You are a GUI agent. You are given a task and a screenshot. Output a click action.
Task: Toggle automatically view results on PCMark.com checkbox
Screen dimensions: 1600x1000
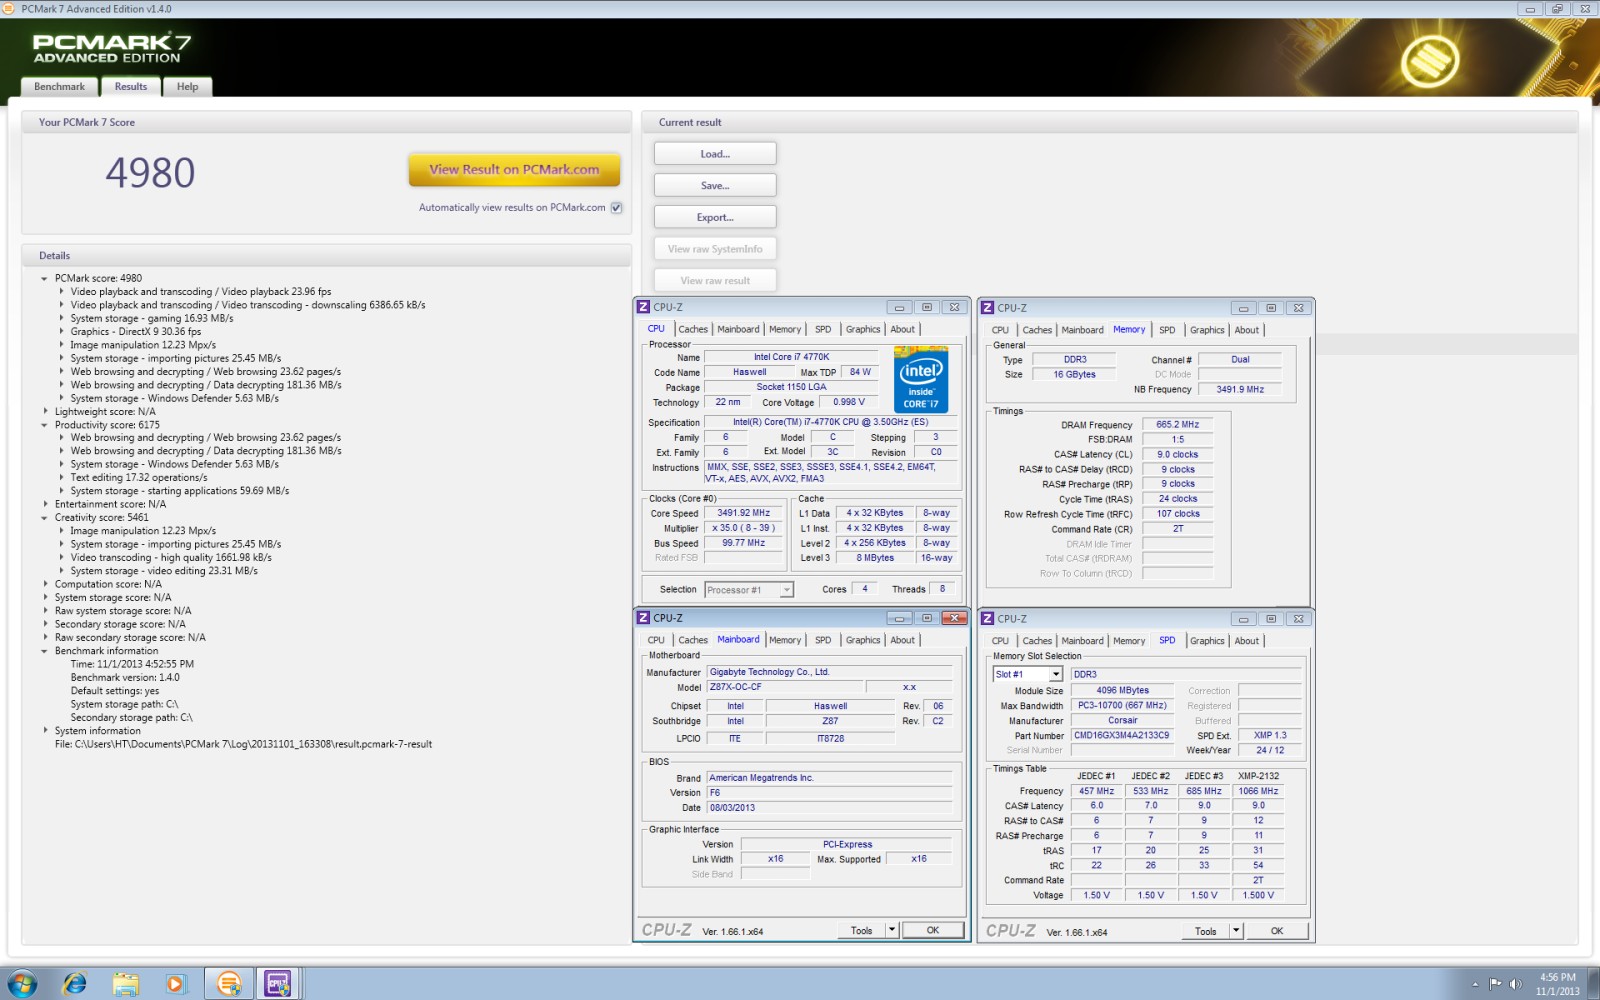point(616,208)
